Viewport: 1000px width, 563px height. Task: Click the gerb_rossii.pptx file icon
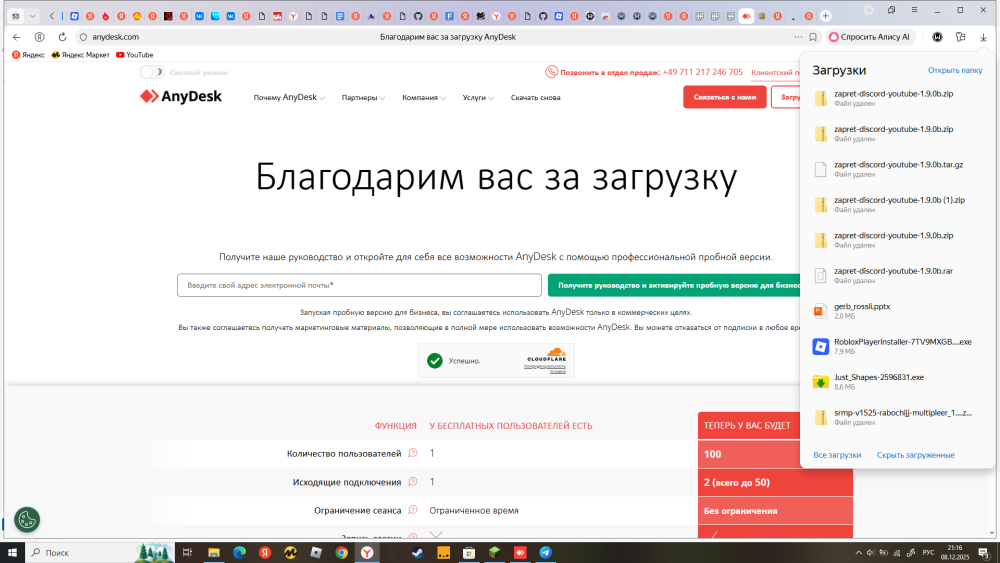(x=820, y=311)
